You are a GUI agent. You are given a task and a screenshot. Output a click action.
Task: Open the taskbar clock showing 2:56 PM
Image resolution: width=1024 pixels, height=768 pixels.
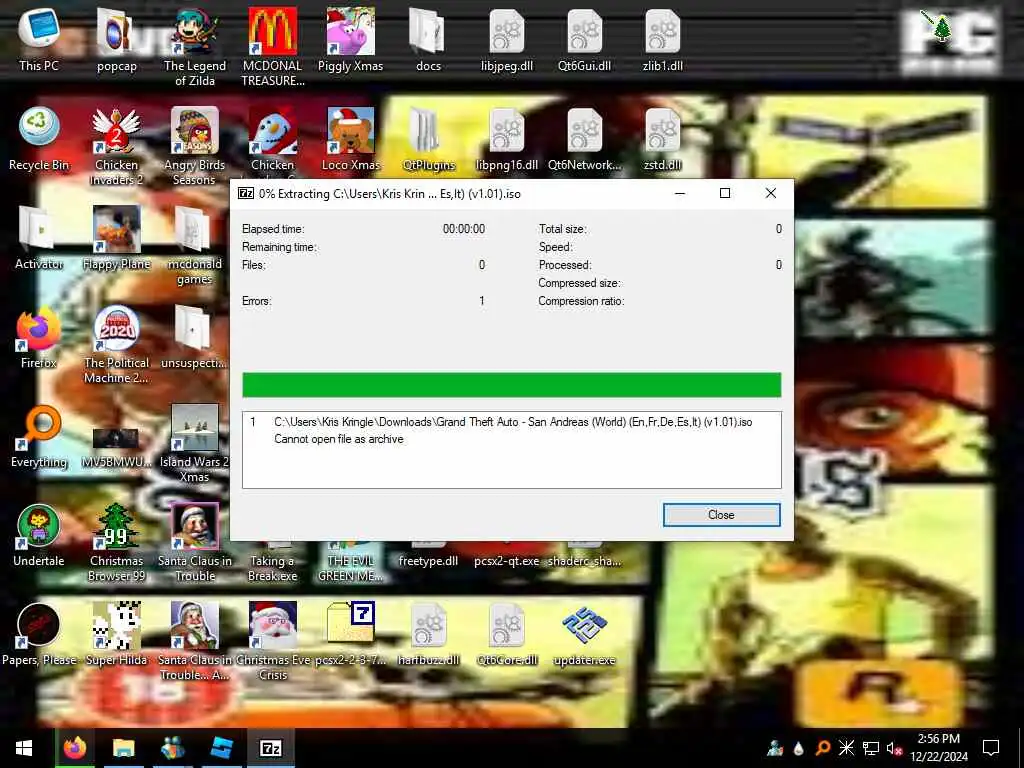(x=939, y=748)
